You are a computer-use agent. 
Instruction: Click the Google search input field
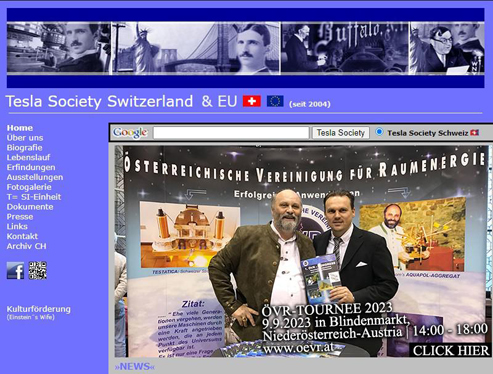click(x=231, y=133)
